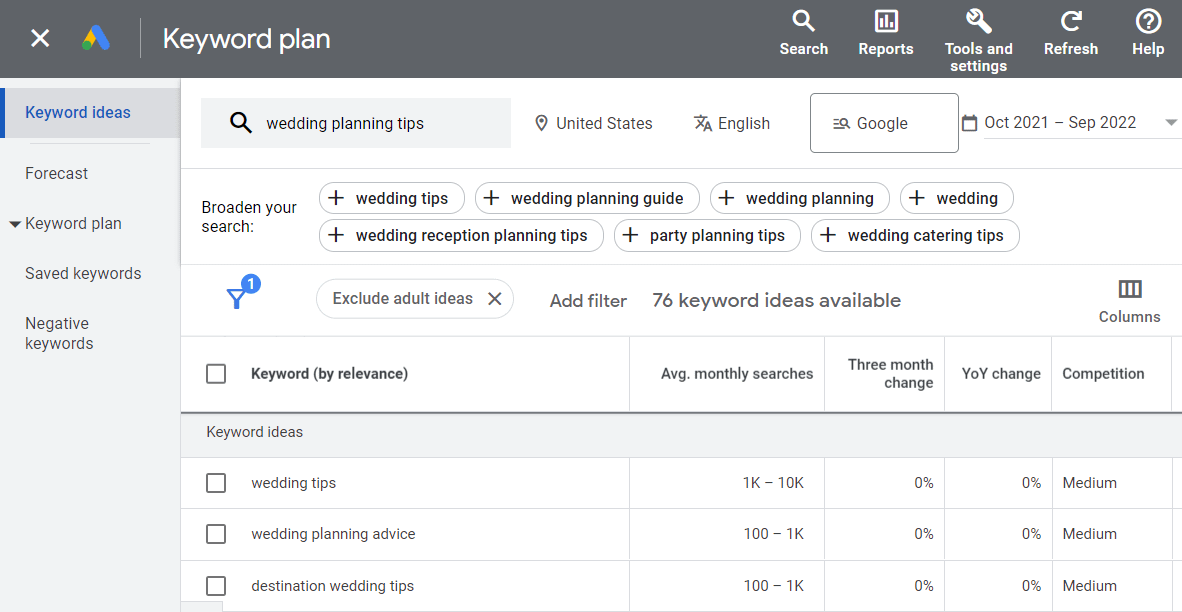Collapse the Keyword plan section in the sidebar
This screenshot has width=1182, height=612.
click(14, 223)
